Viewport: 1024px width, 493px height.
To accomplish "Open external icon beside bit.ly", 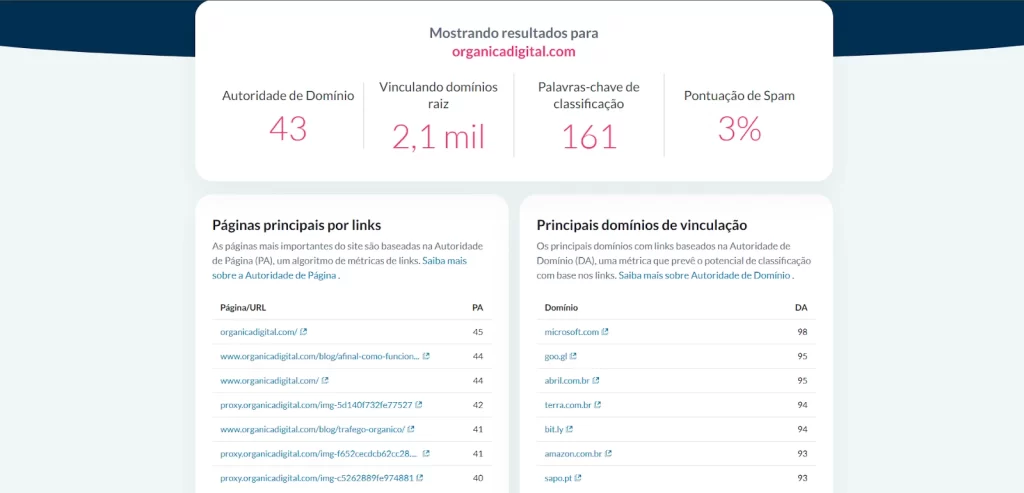I will click(569, 429).
